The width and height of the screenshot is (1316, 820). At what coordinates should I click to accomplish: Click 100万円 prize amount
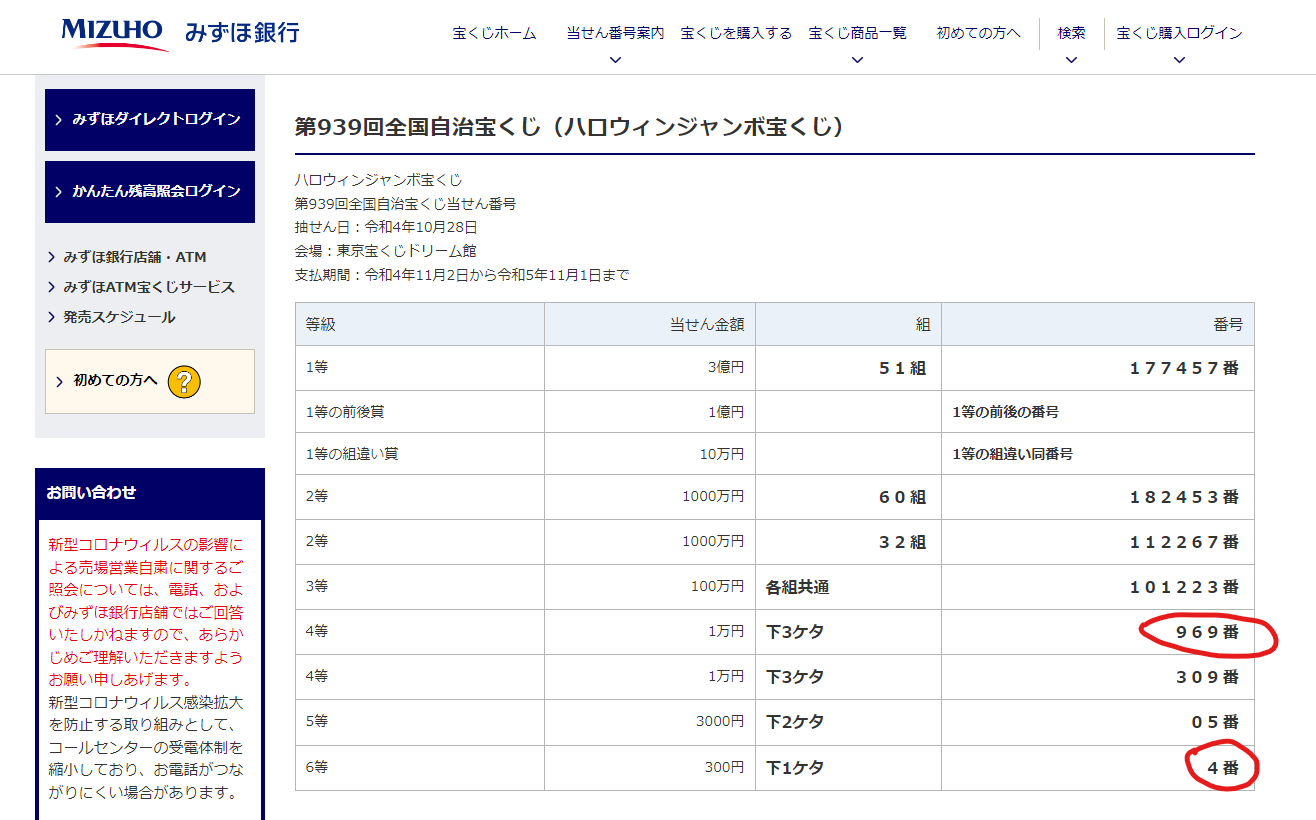[x=717, y=587]
